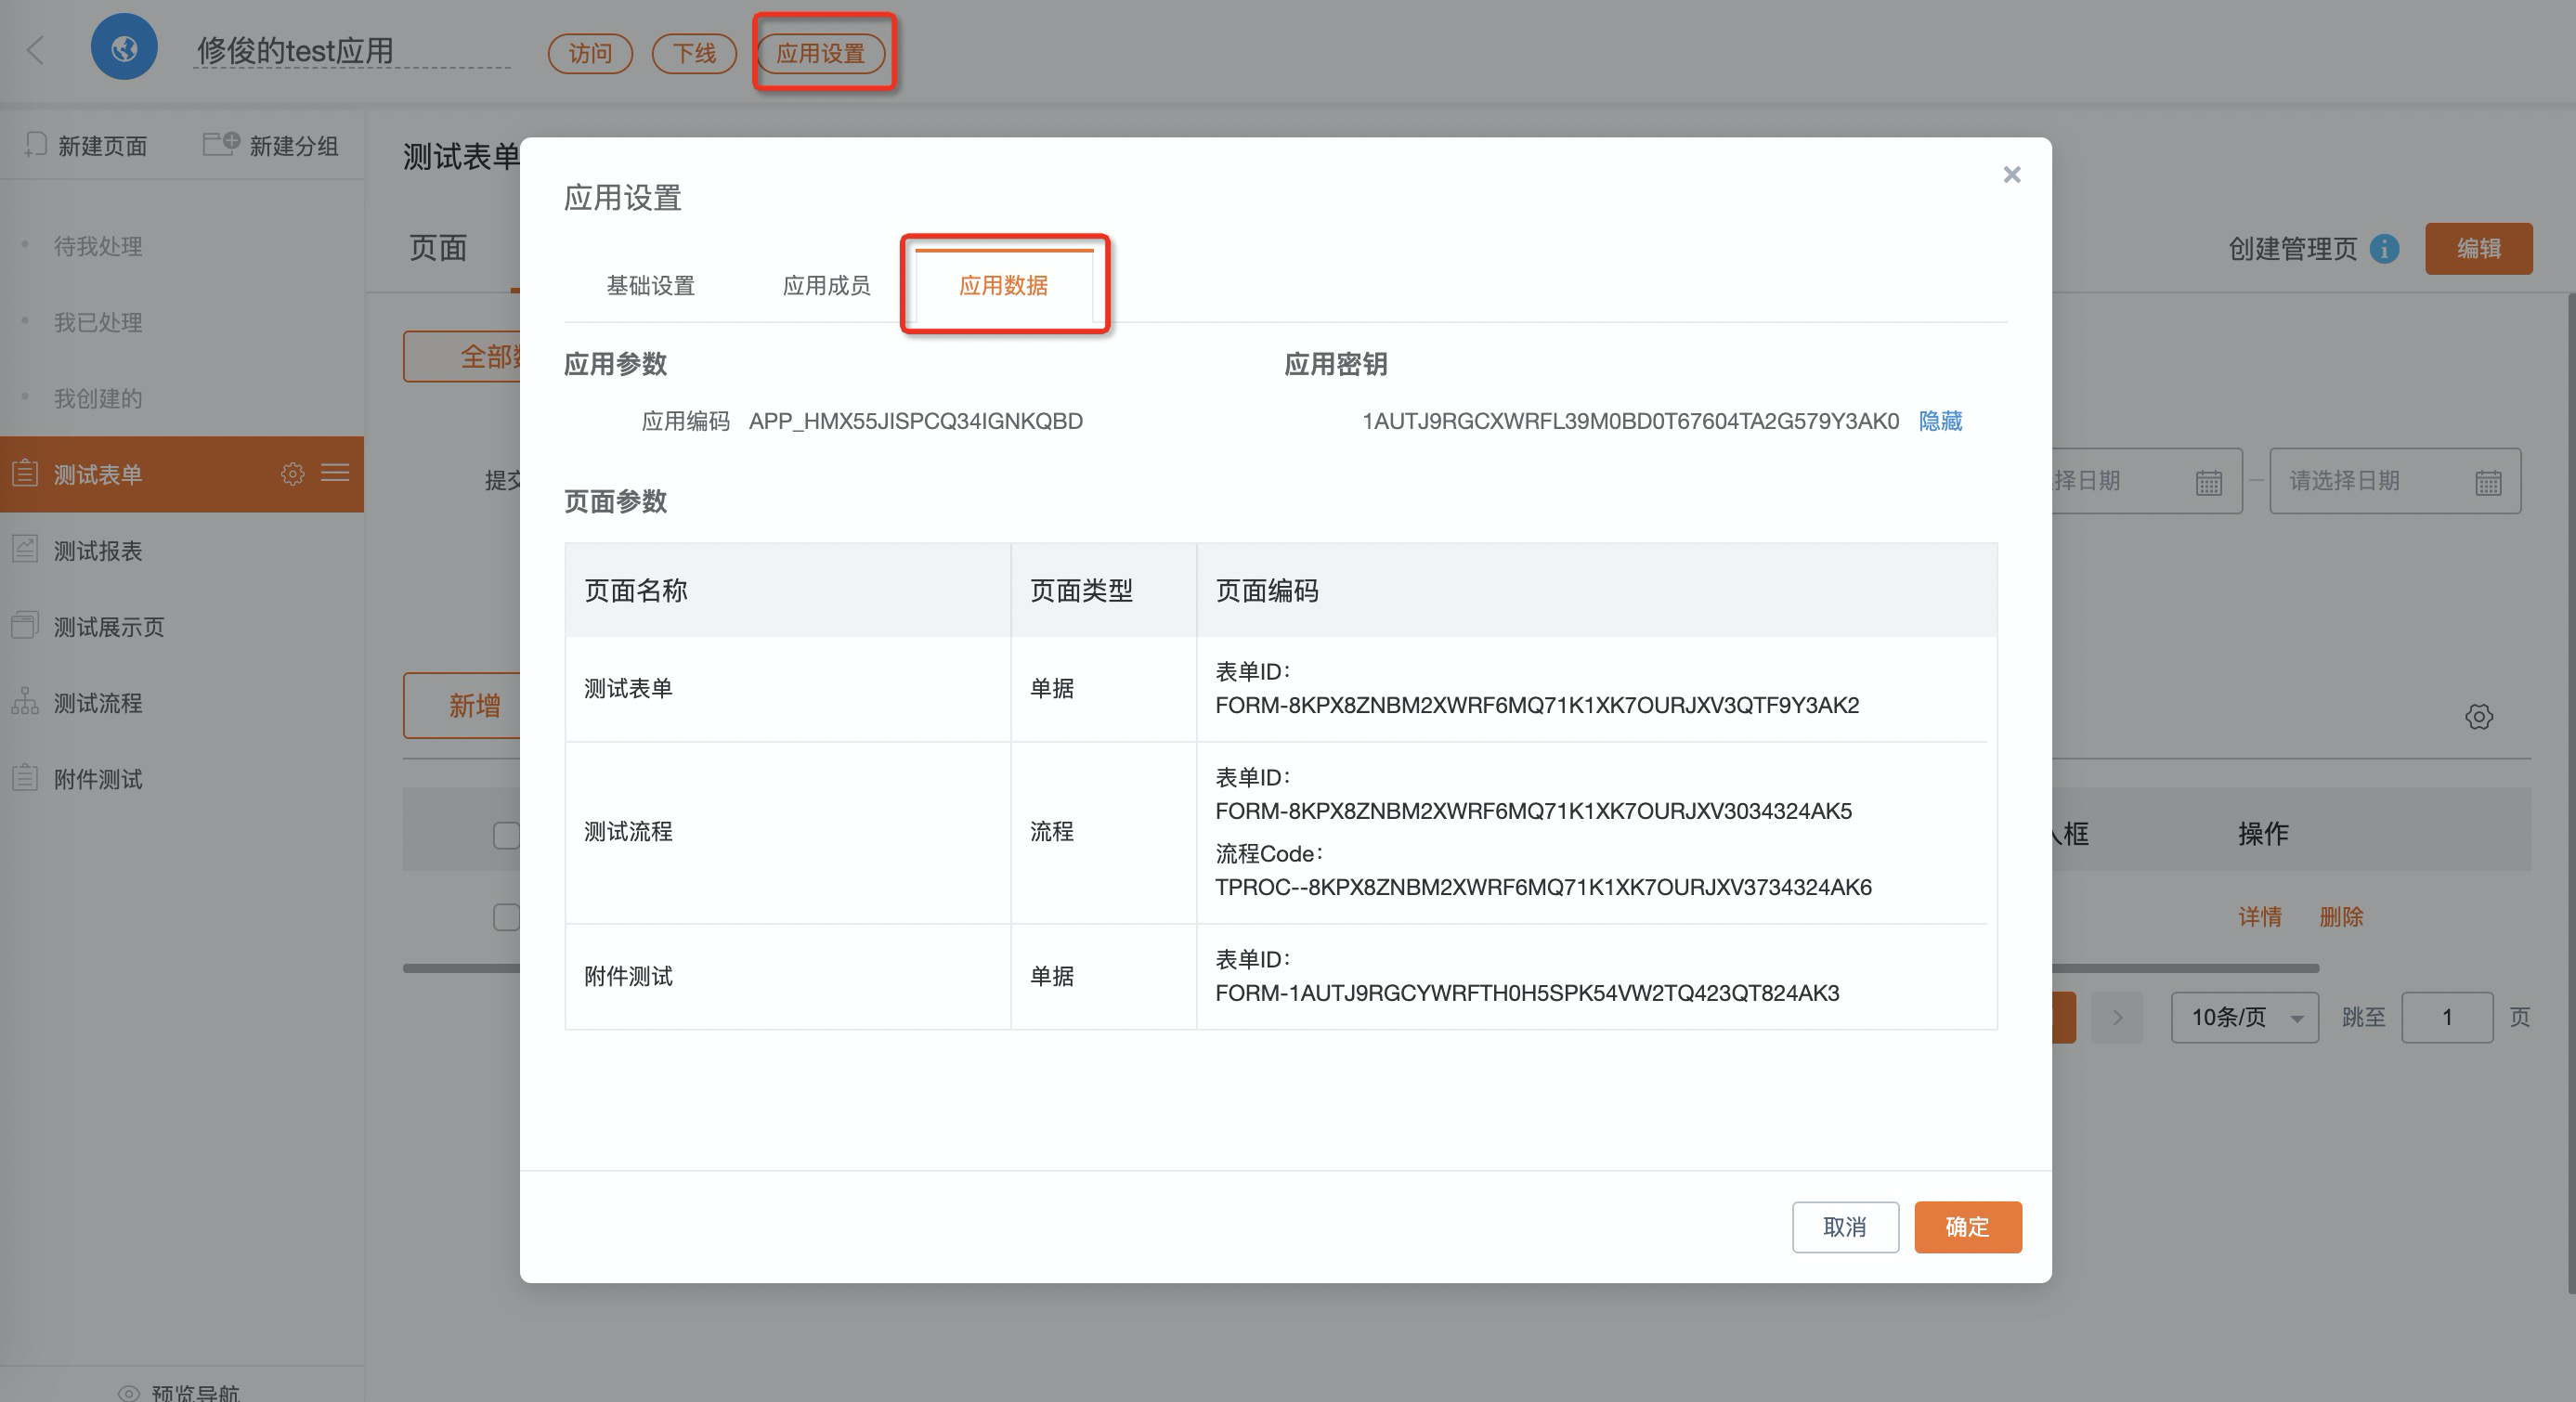Switch to the 应用成员 tab

click(x=826, y=286)
